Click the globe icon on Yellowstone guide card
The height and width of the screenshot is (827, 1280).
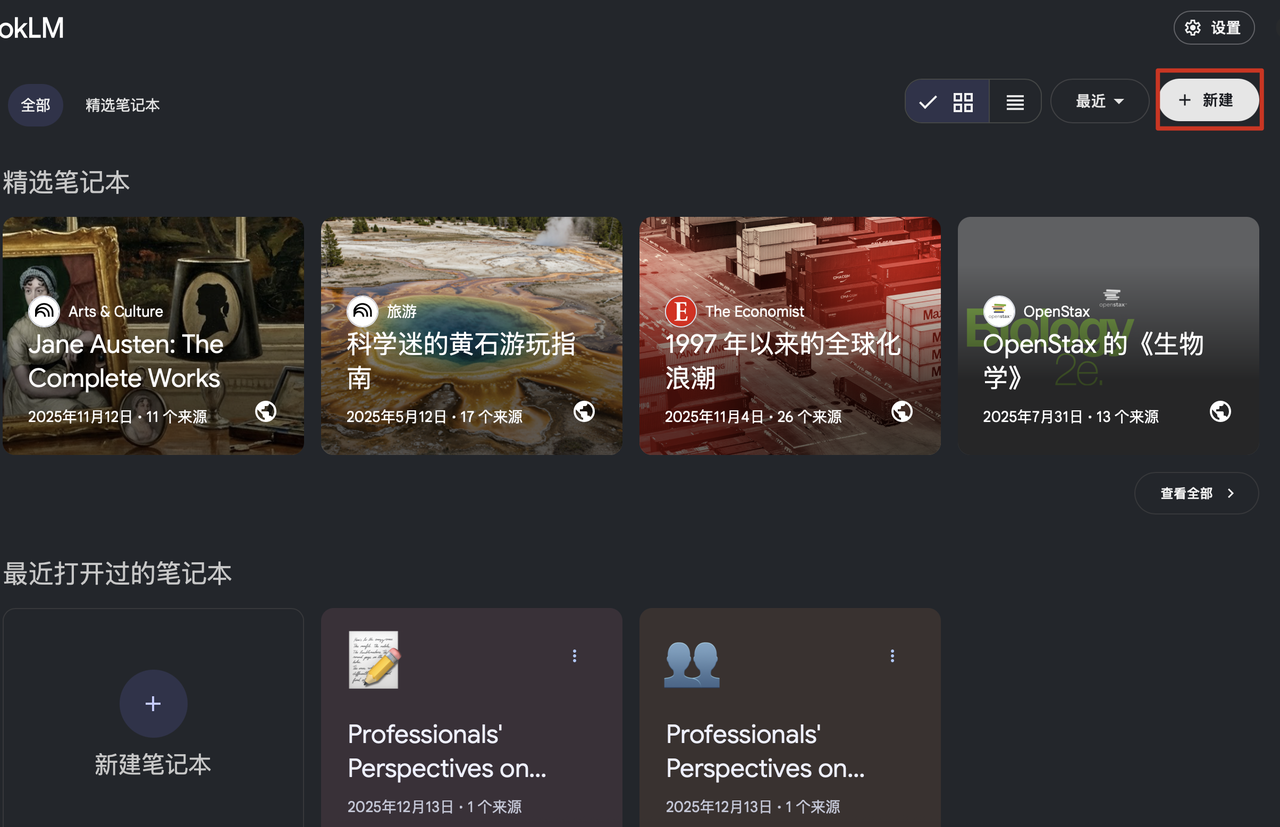coord(584,411)
